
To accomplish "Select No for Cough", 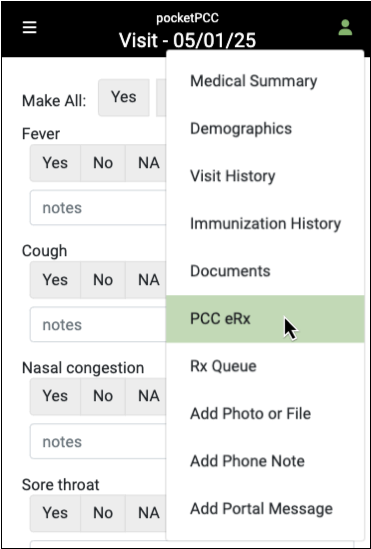I will tap(103, 280).
